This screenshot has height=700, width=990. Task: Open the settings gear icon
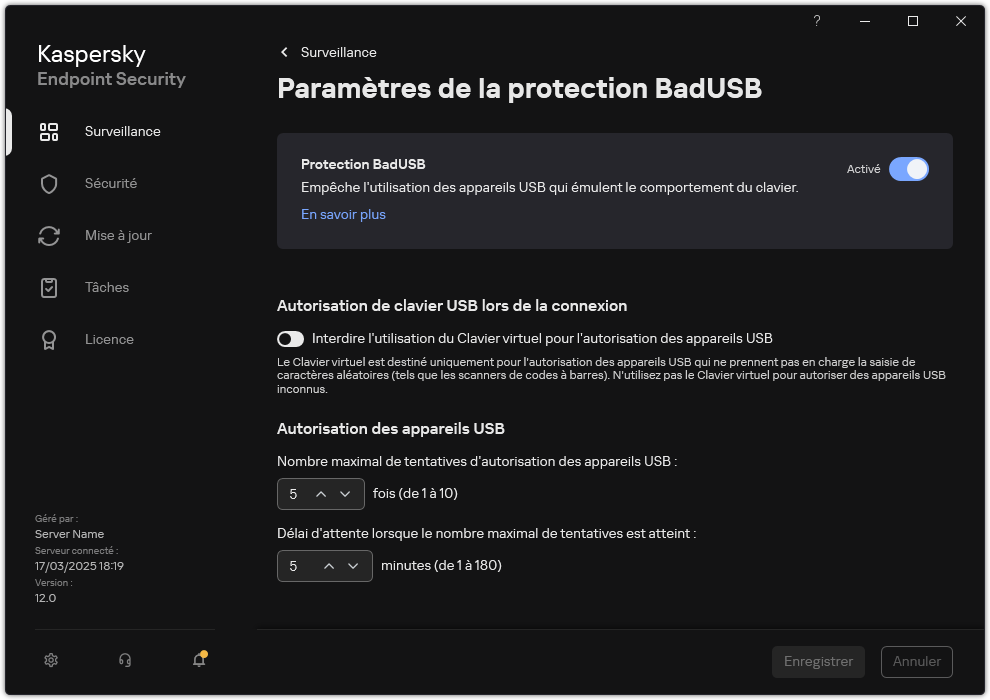pyautogui.click(x=50, y=660)
